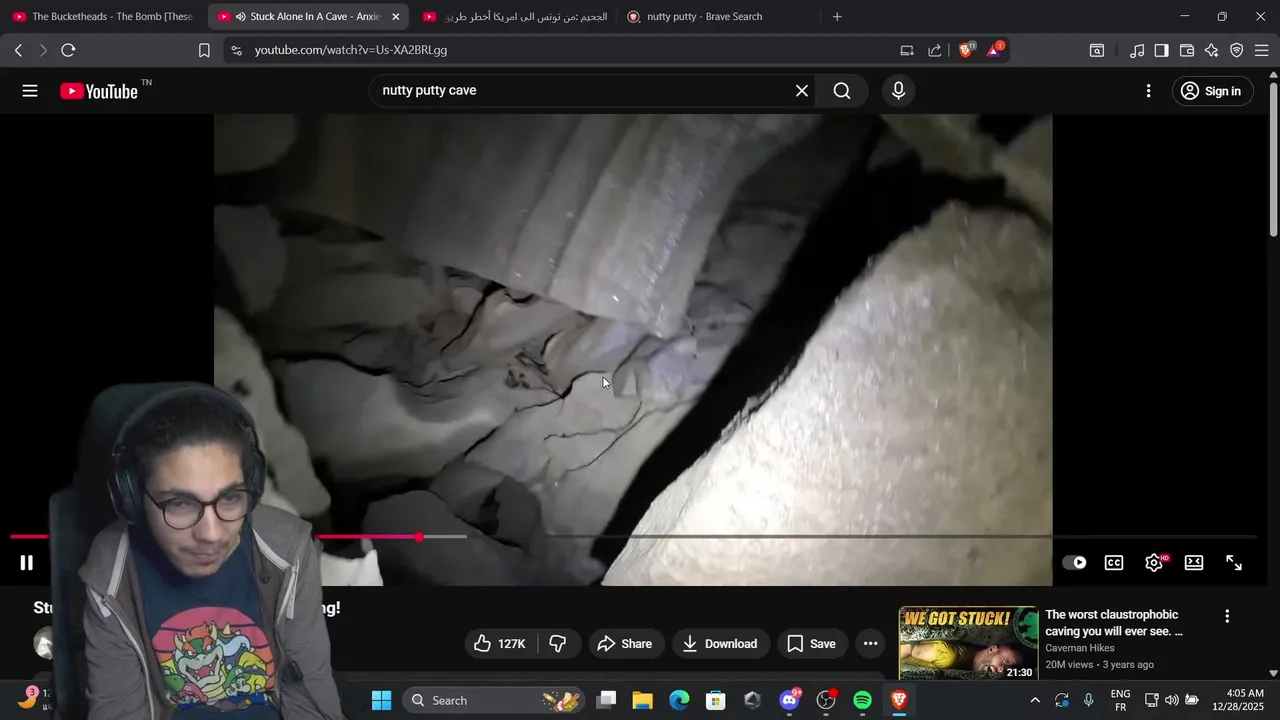
Task: Run the search with the magnifier button
Action: [x=842, y=91]
